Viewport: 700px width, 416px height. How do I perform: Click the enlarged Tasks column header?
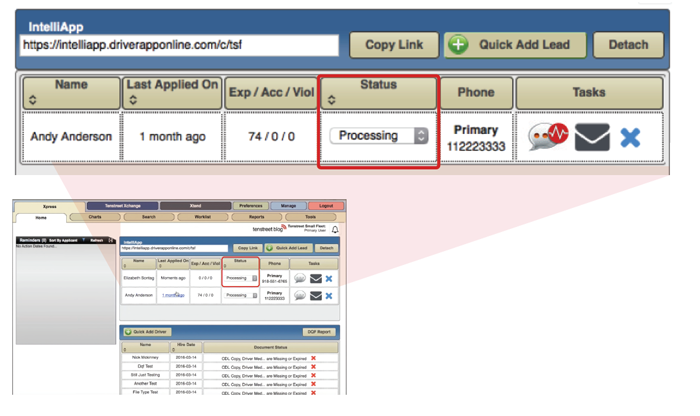(x=589, y=92)
